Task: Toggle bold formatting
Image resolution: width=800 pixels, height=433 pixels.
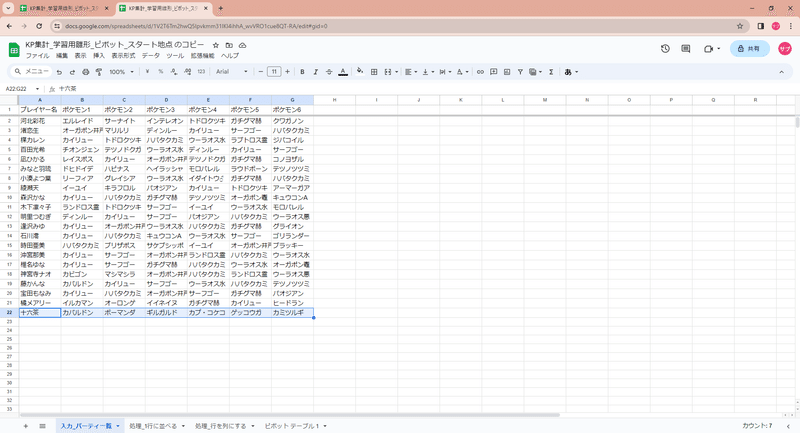Action: coord(302,72)
